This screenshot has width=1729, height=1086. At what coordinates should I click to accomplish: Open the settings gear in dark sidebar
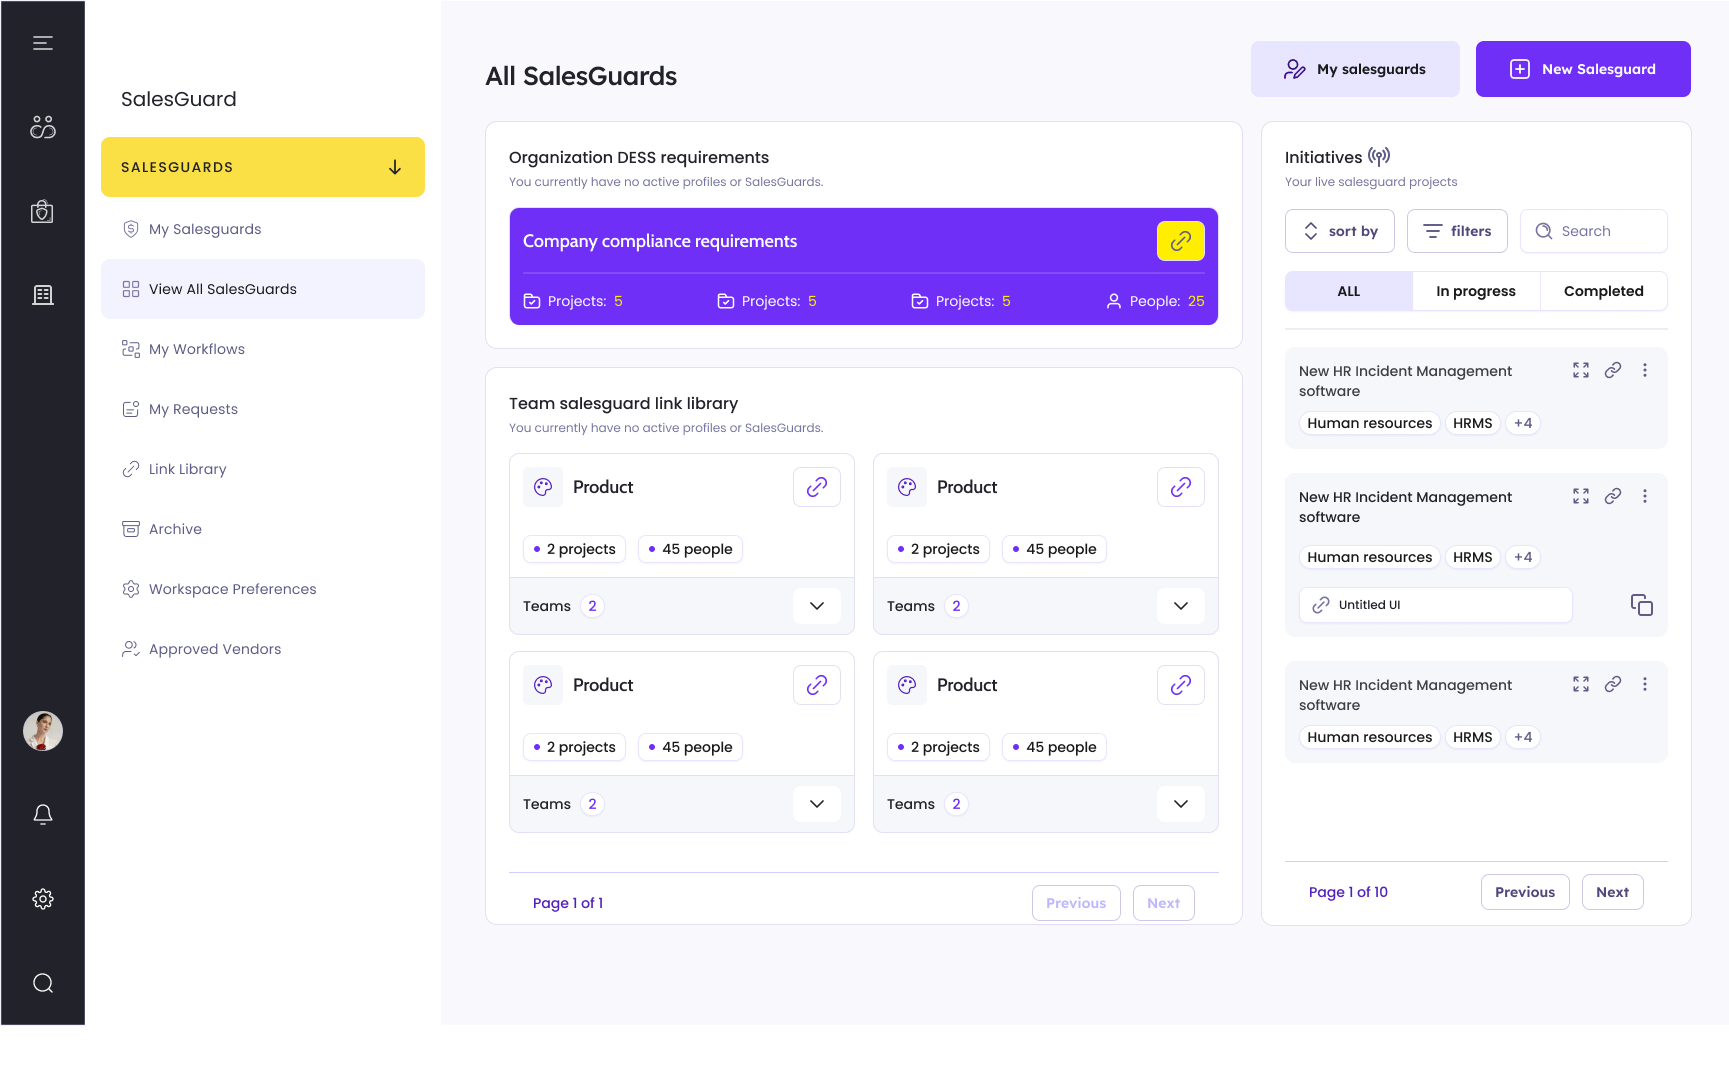(42, 899)
